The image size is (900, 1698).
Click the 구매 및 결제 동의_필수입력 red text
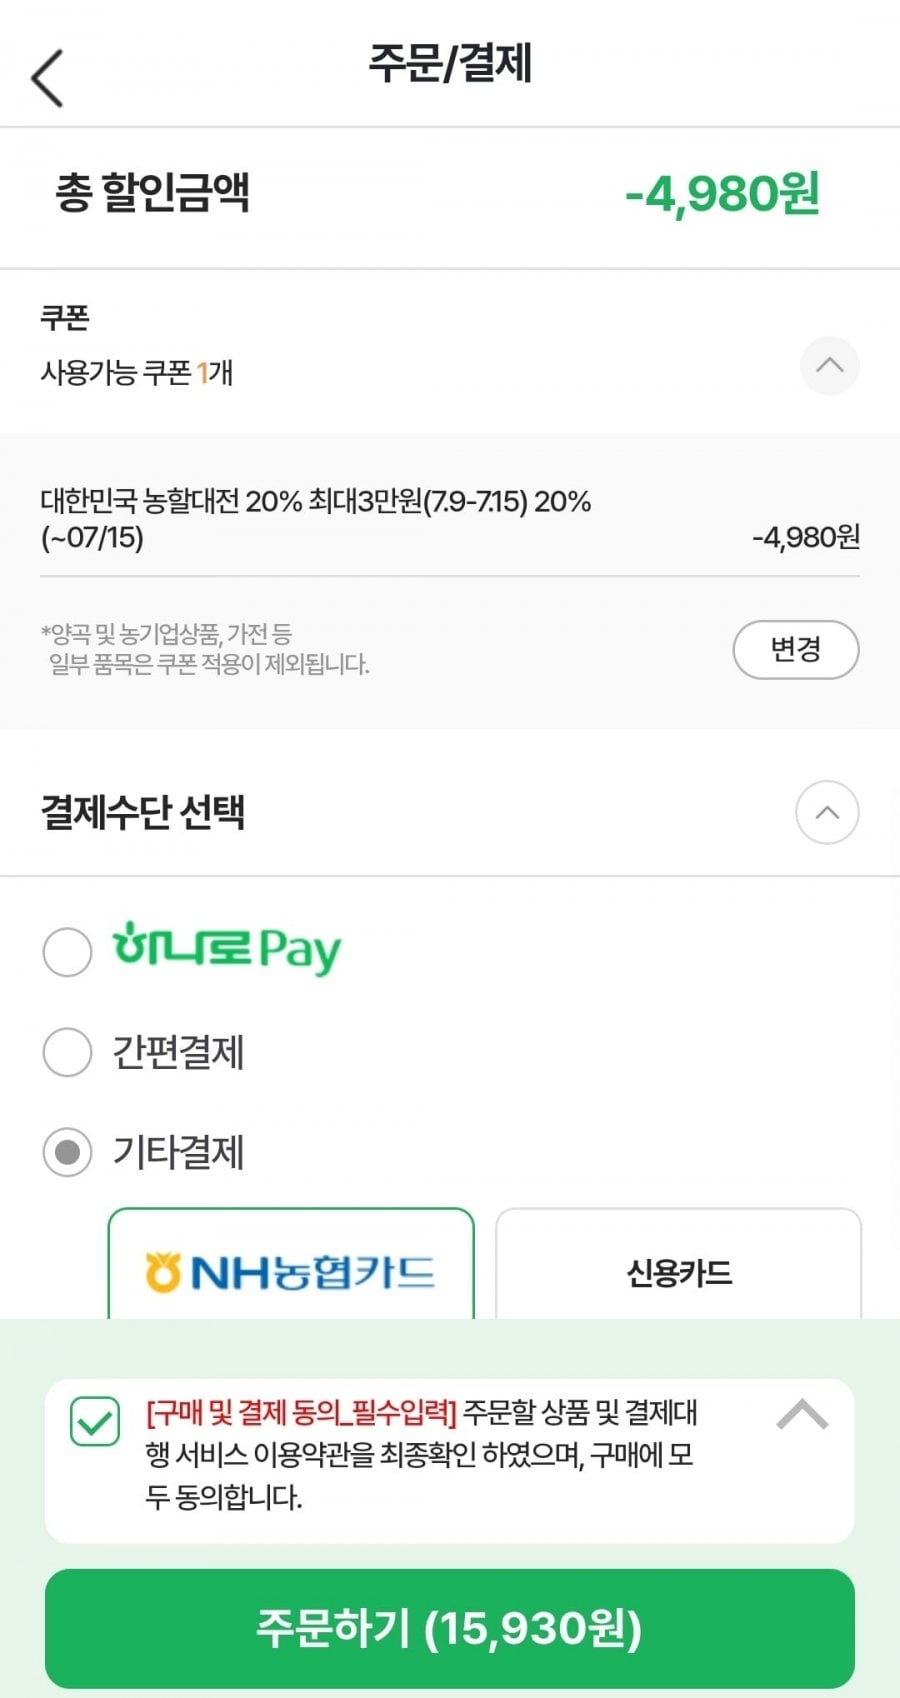[301, 1413]
